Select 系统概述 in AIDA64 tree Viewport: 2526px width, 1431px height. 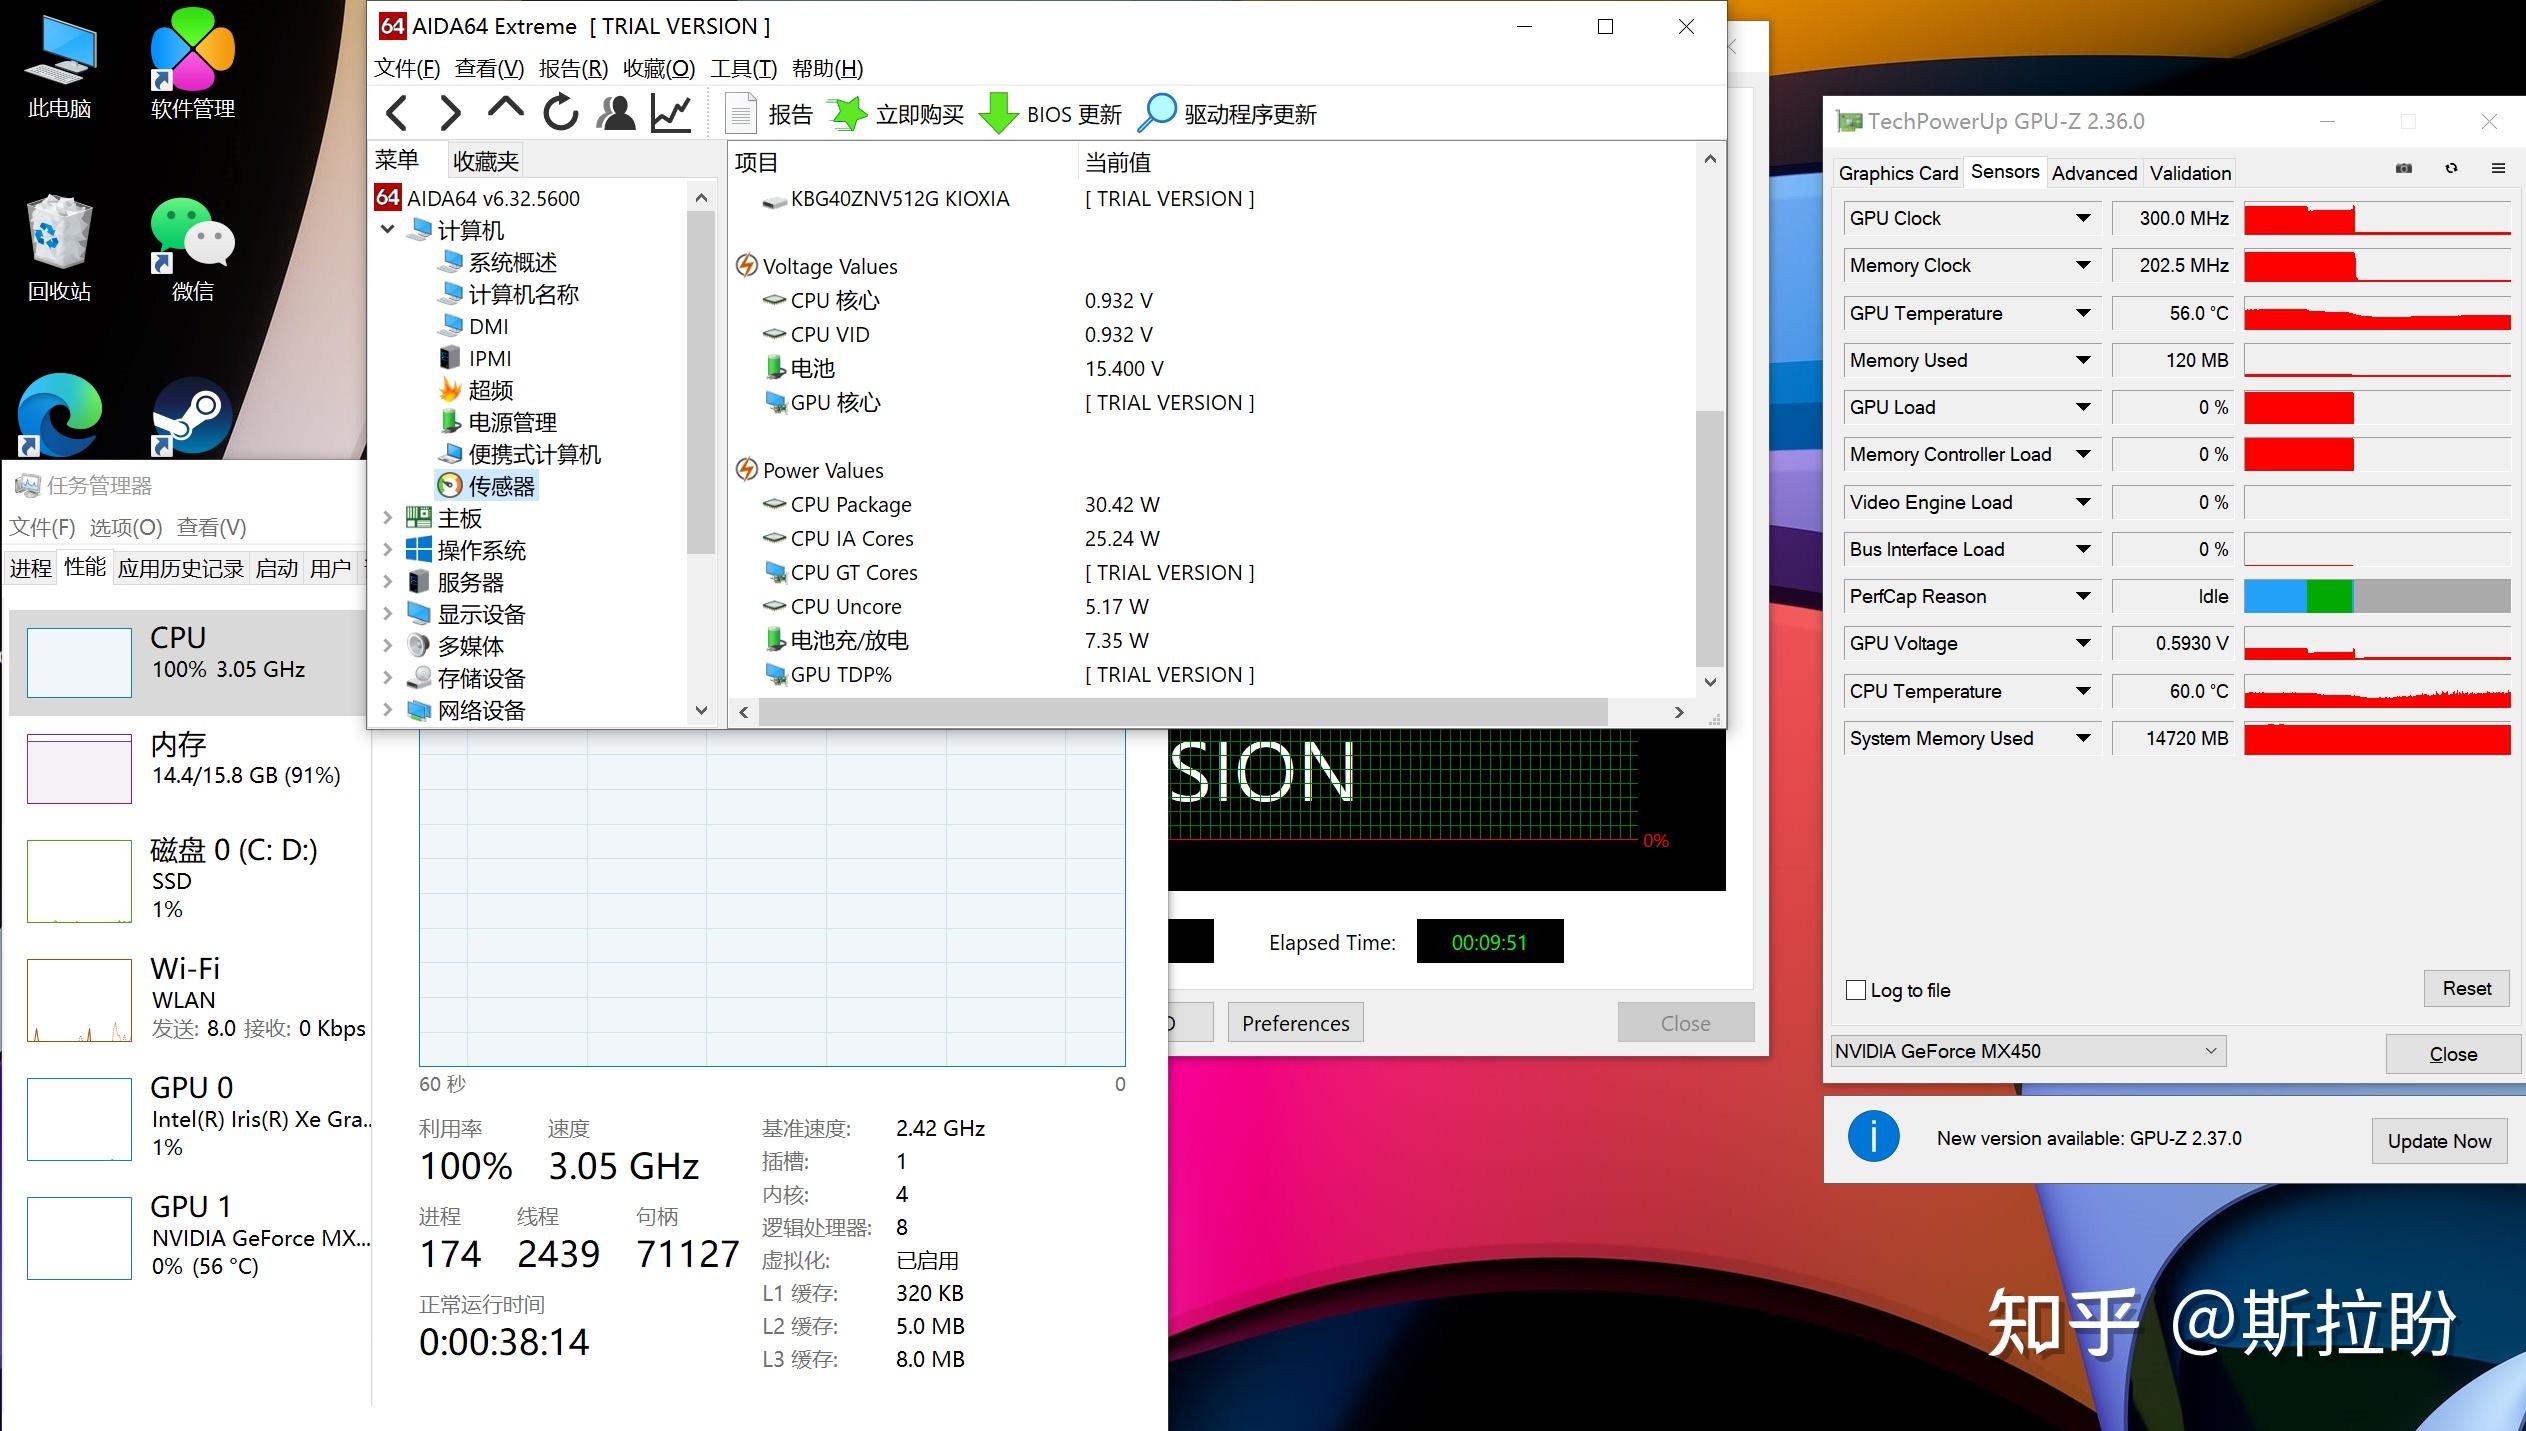click(x=497, y=262)
